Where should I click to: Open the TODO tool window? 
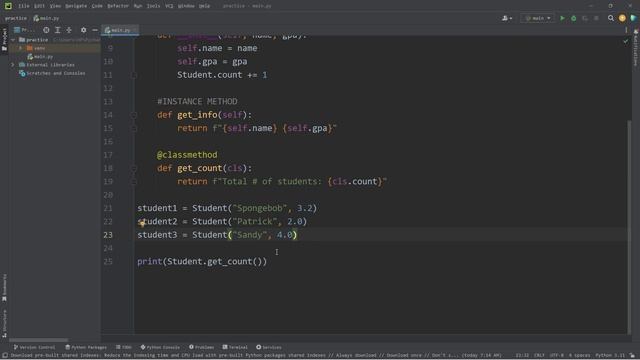123,347
